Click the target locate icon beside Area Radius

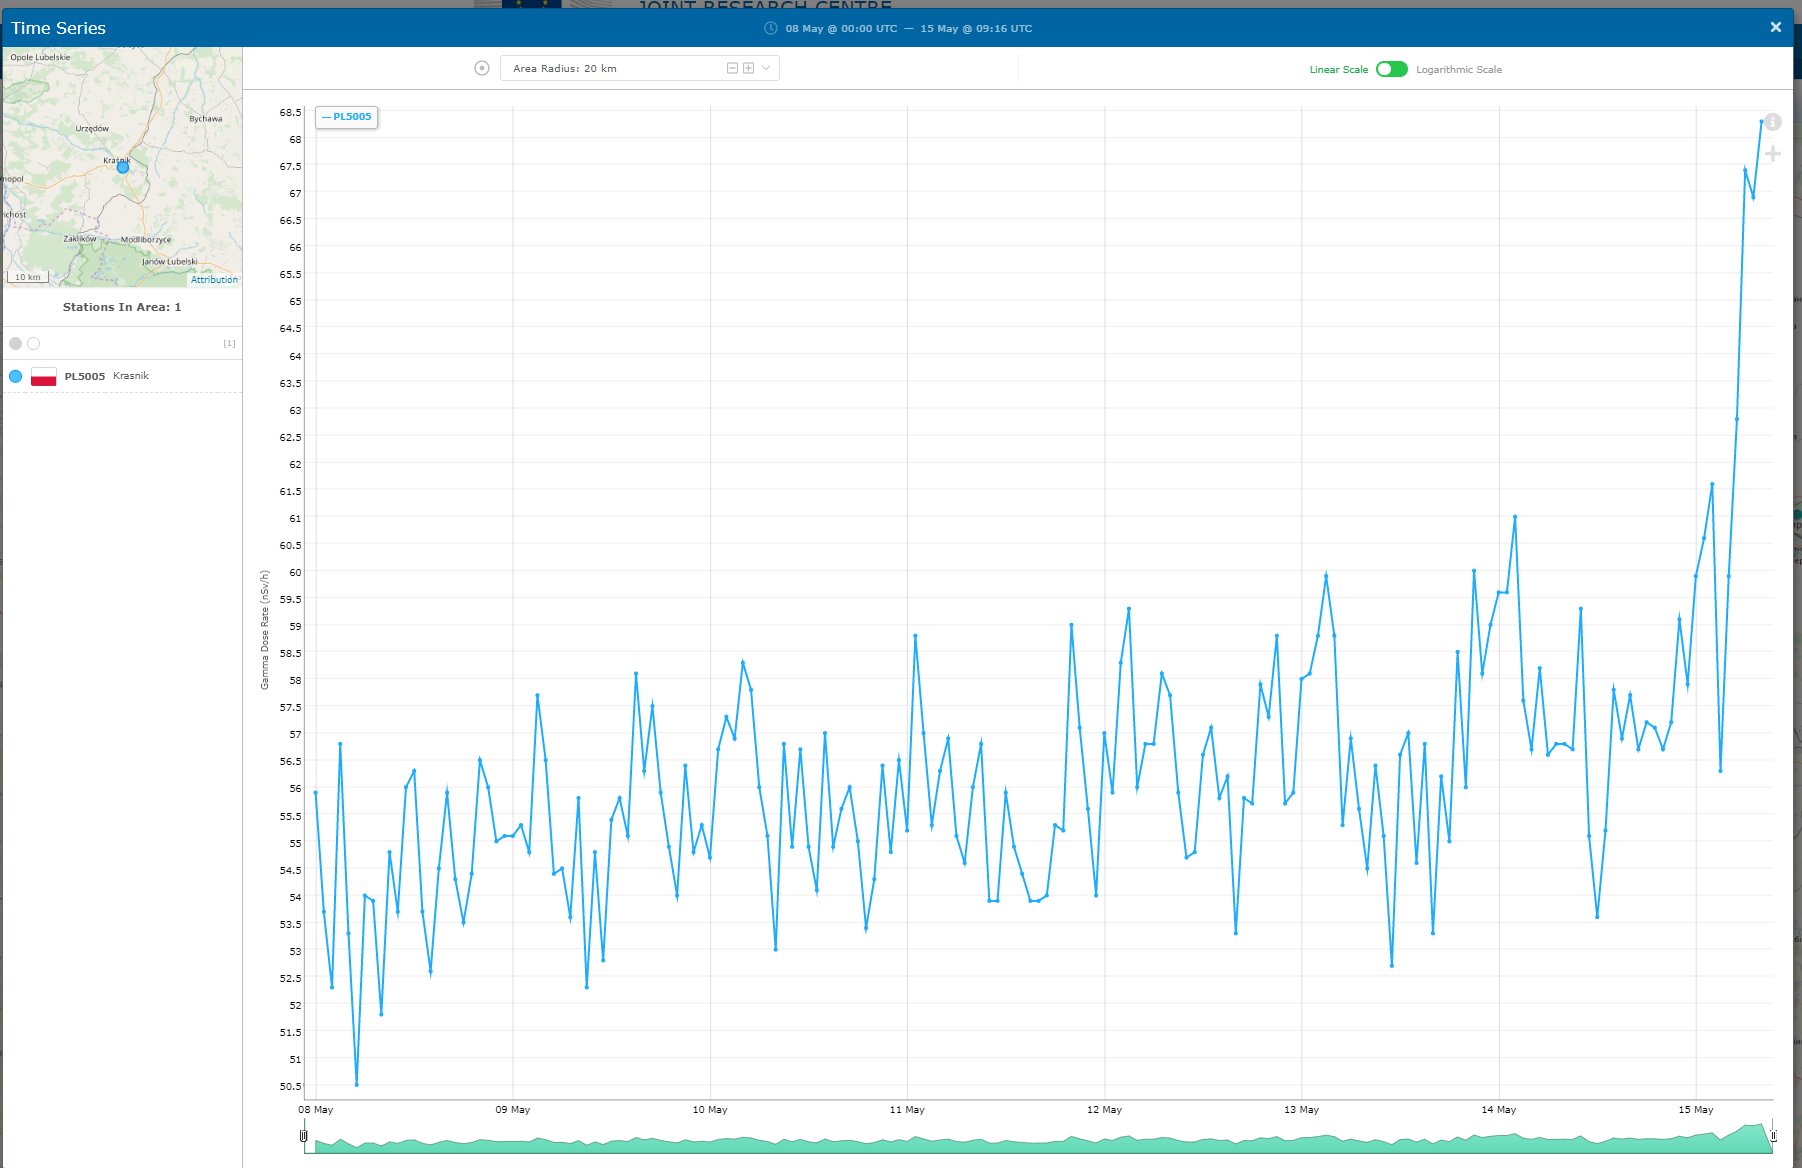tap(482, 68)
